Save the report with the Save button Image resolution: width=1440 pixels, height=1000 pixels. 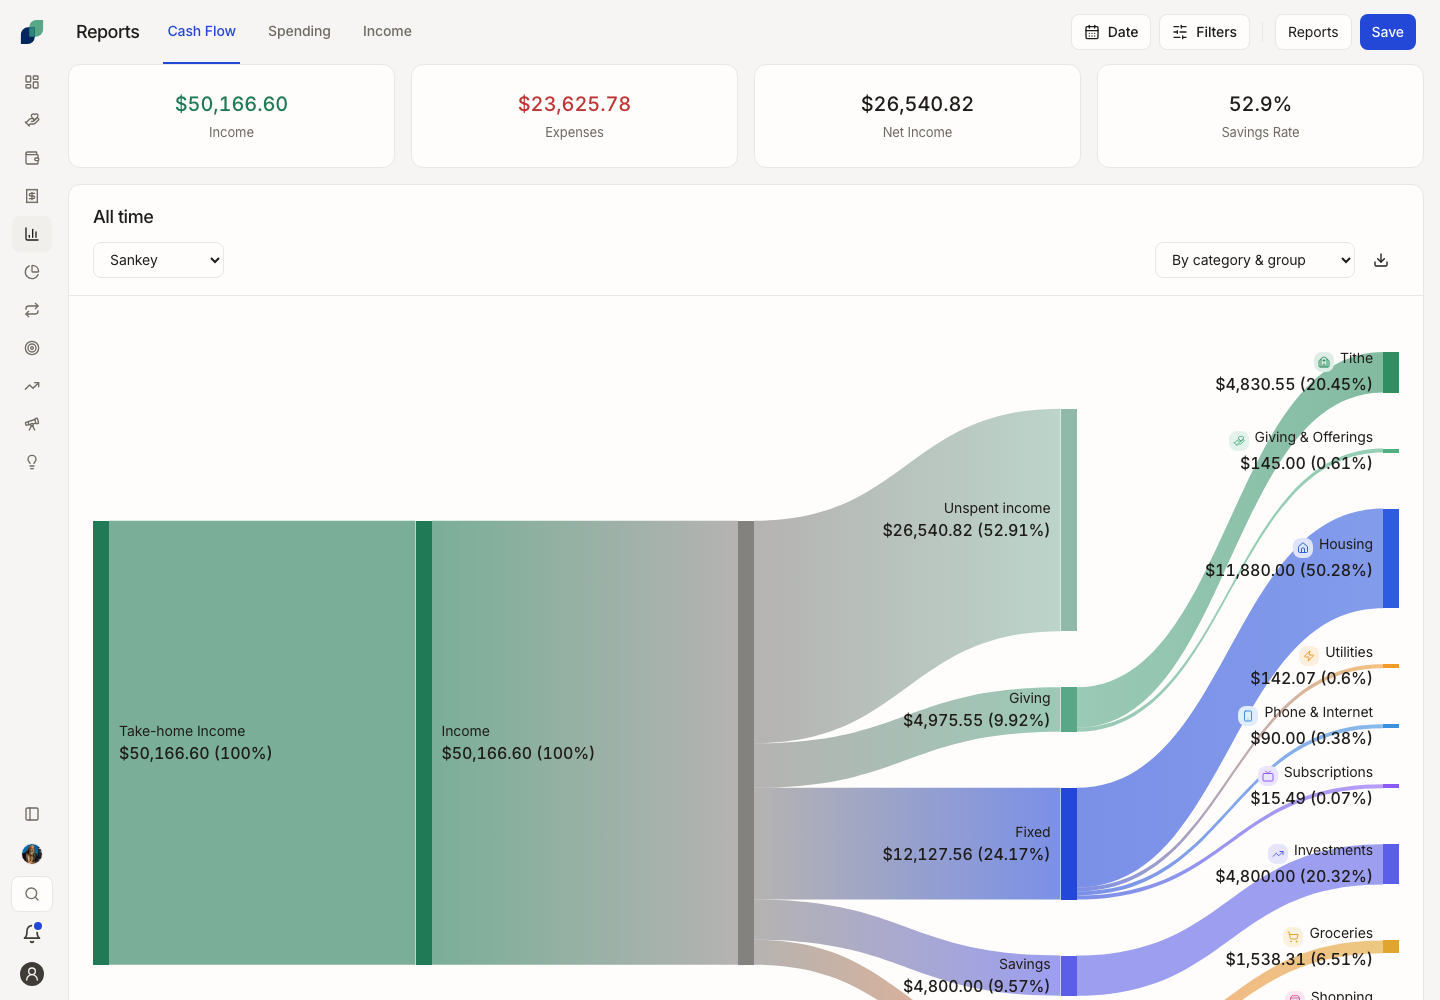pos(1388,32)
